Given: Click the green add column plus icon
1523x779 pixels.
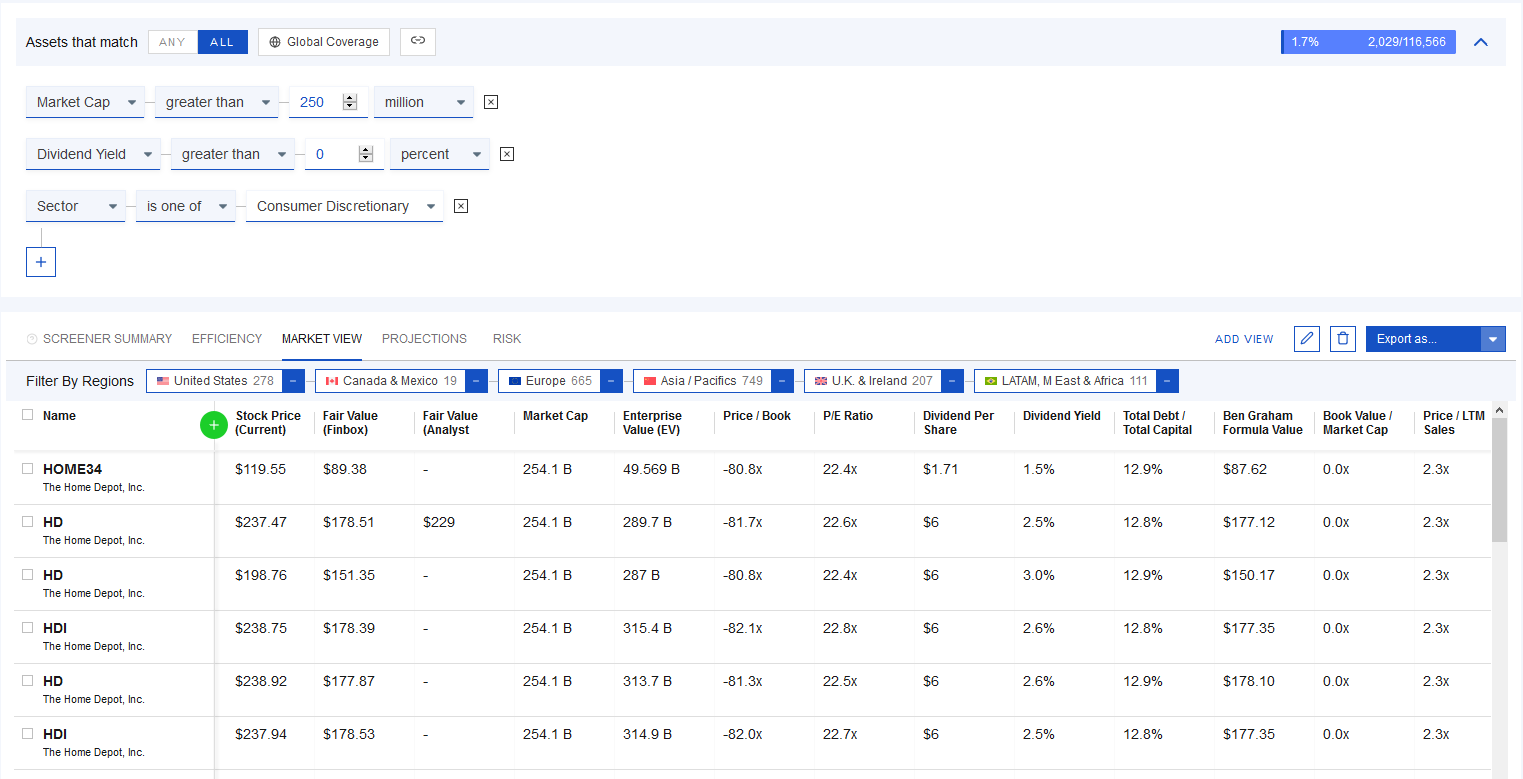Looking at the screenshot, I should click(x=214, y=425).
